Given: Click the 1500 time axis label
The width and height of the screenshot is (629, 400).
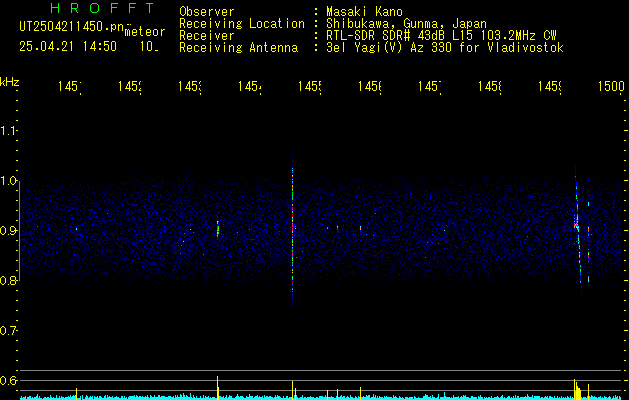Looking at the screenshot, I should (x=611, y=86).
